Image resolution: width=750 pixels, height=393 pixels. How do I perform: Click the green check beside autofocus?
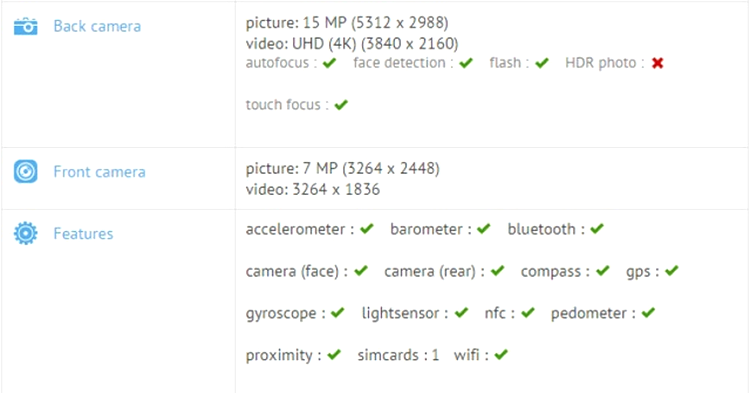click(330, 63)
